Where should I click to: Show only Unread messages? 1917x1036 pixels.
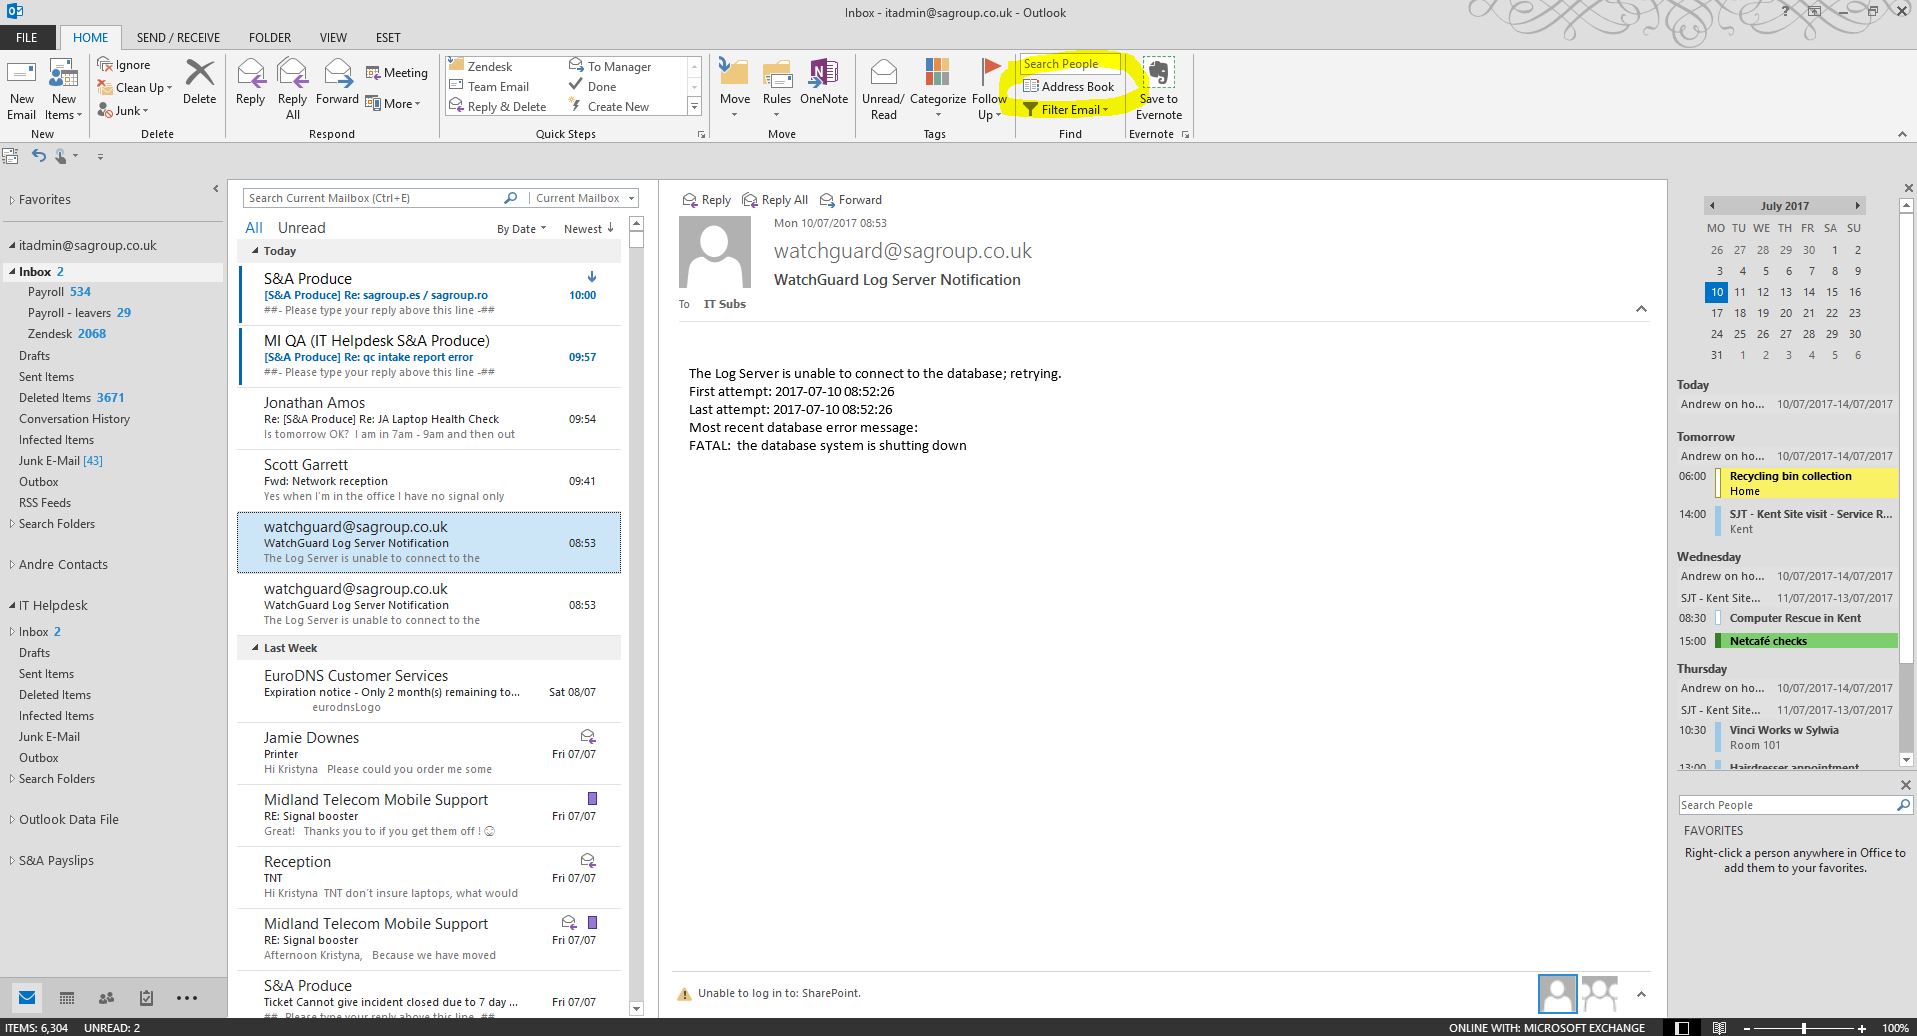tap(301, 228)
